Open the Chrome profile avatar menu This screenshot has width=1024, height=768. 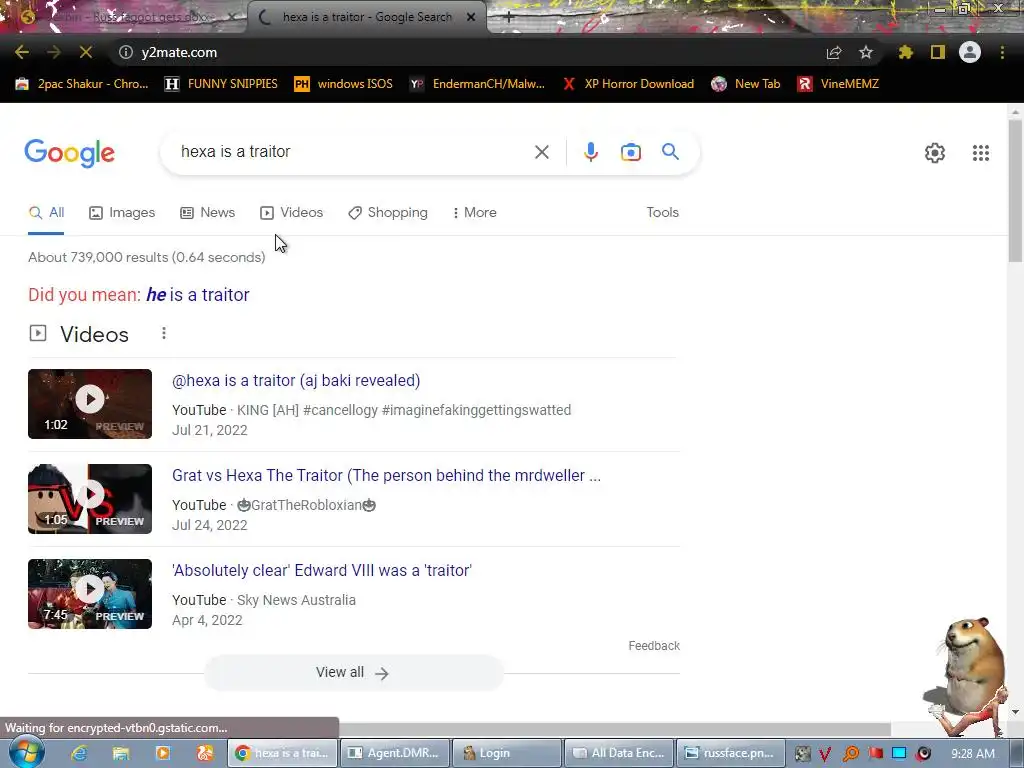point(970,52)
